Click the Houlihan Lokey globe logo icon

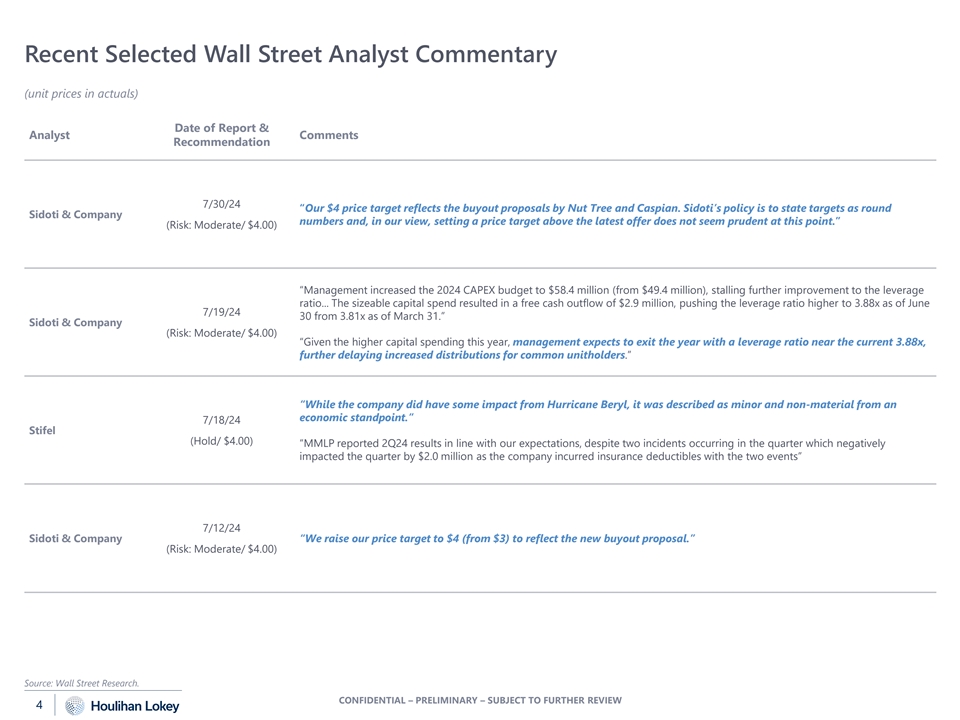(75, 706)
